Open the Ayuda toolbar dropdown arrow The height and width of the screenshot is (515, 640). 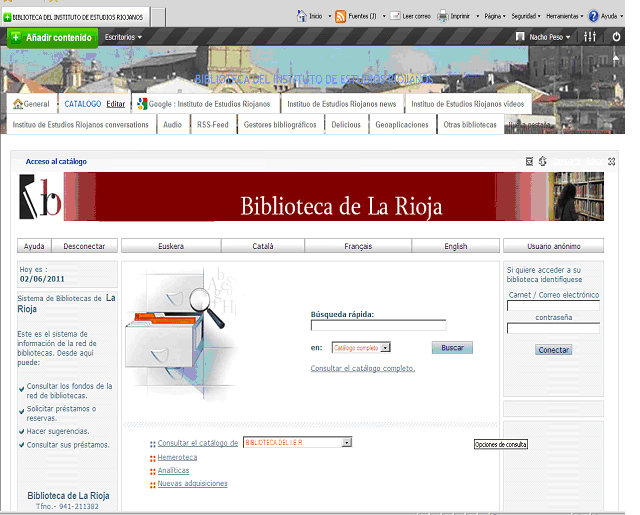pyautogui.click(x=622, y=16)
